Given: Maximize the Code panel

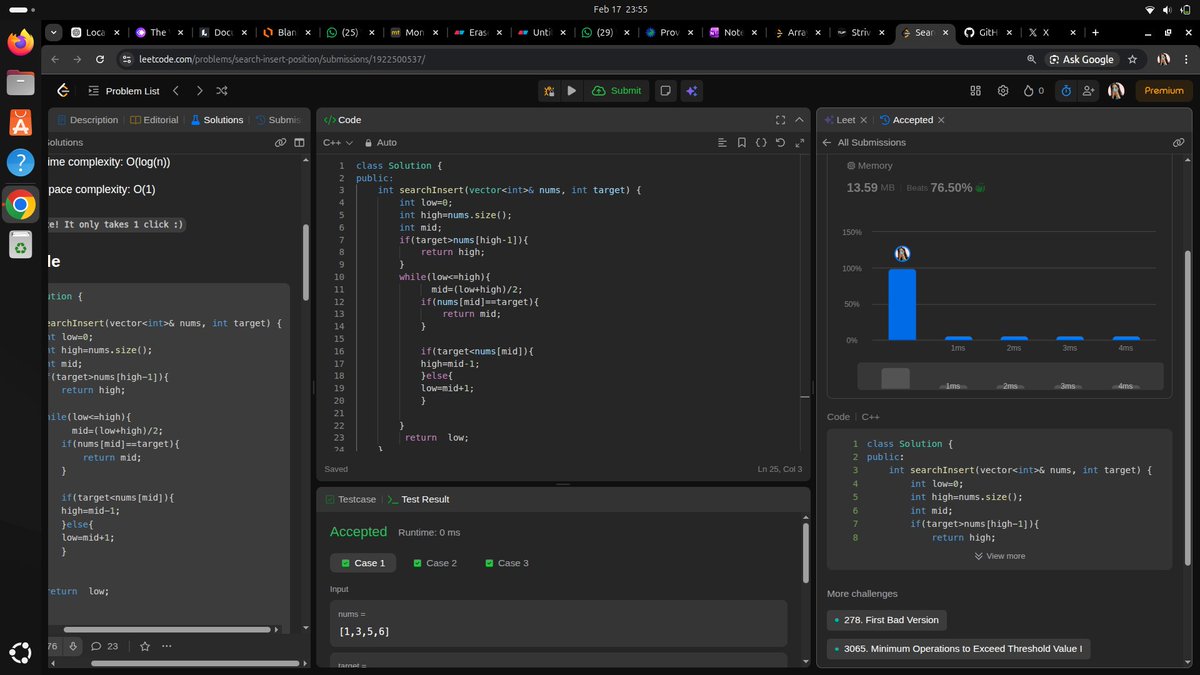Looking at the screenshot, I should pyautogui.click(x=780, y=120).
